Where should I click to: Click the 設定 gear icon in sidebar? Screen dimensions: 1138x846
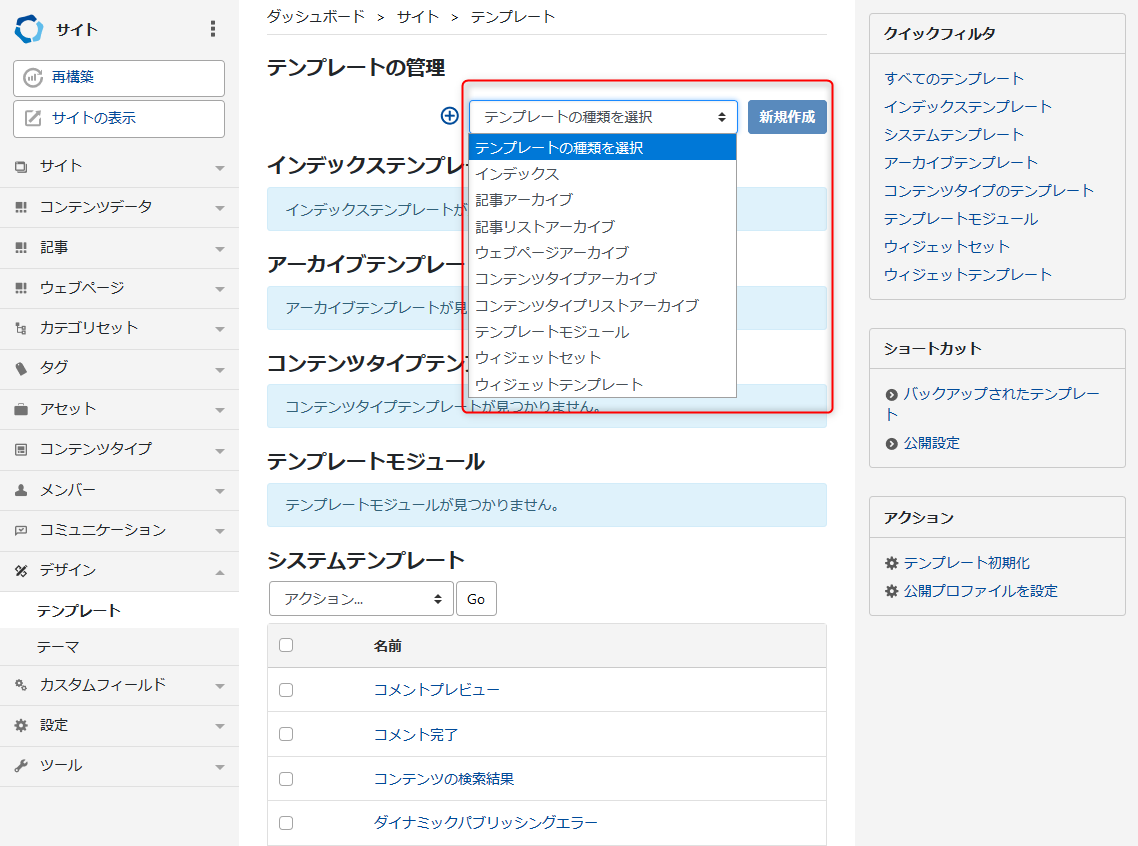pos(21,726)
